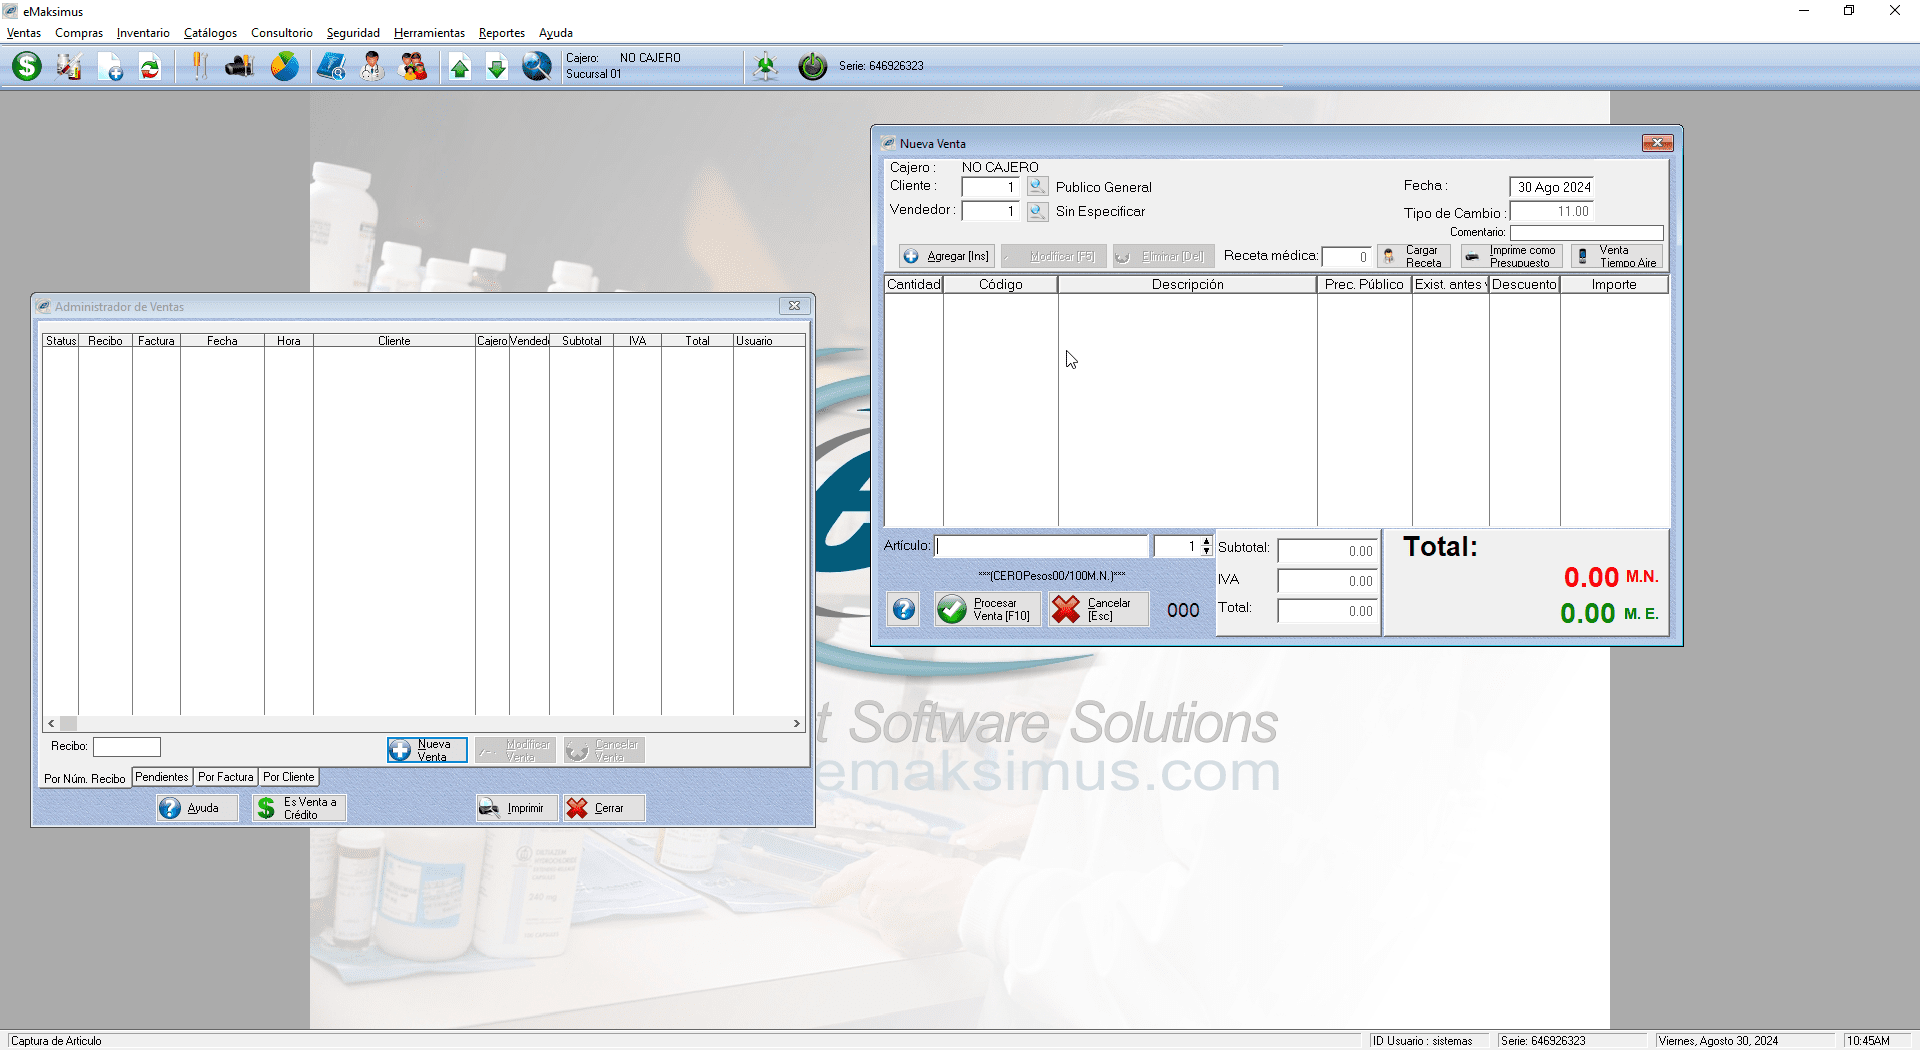
Task: Switch to the Pendientes tab
Action: (x=161, y=777)
